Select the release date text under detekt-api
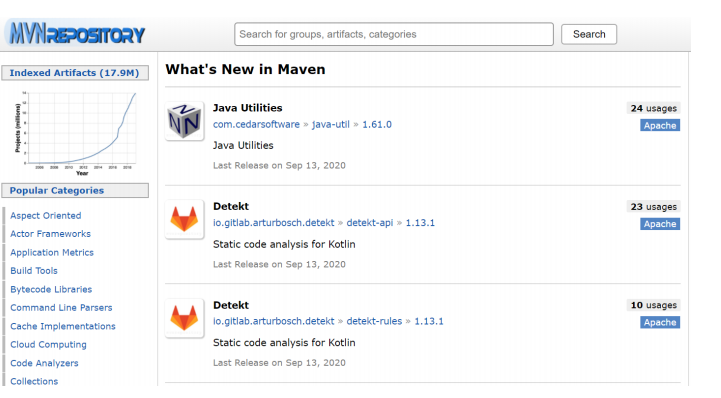Viewport: 721px width, 398px height. point(279,264)
